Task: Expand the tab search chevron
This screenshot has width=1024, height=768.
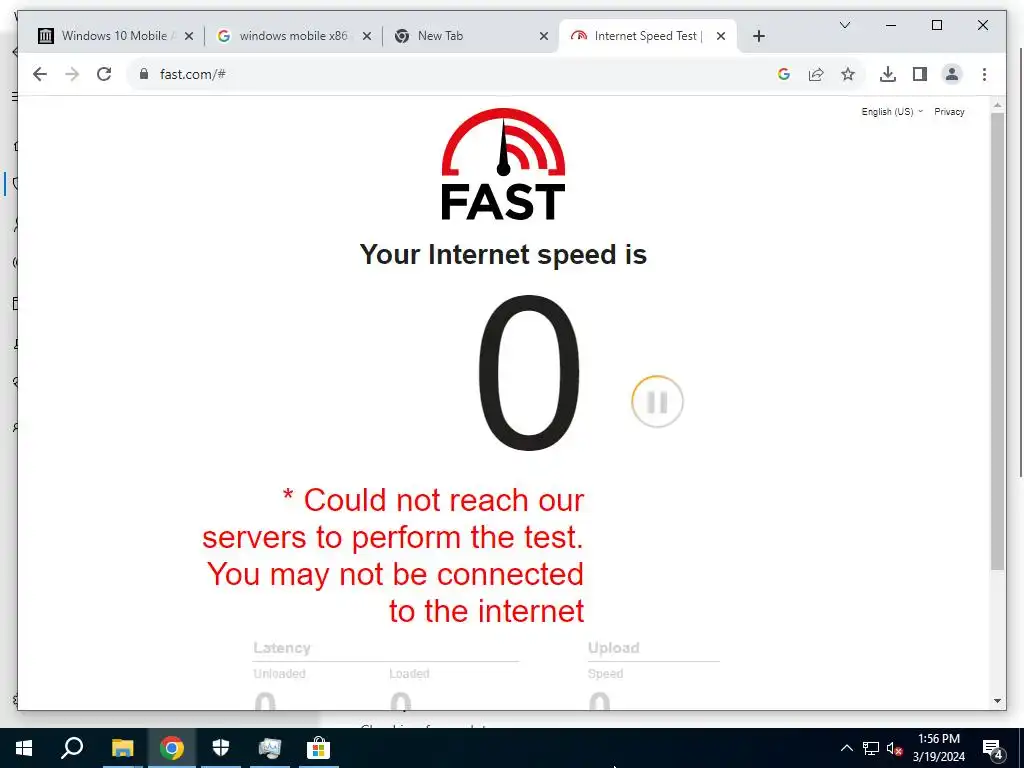Action: [x=844, y=25]
